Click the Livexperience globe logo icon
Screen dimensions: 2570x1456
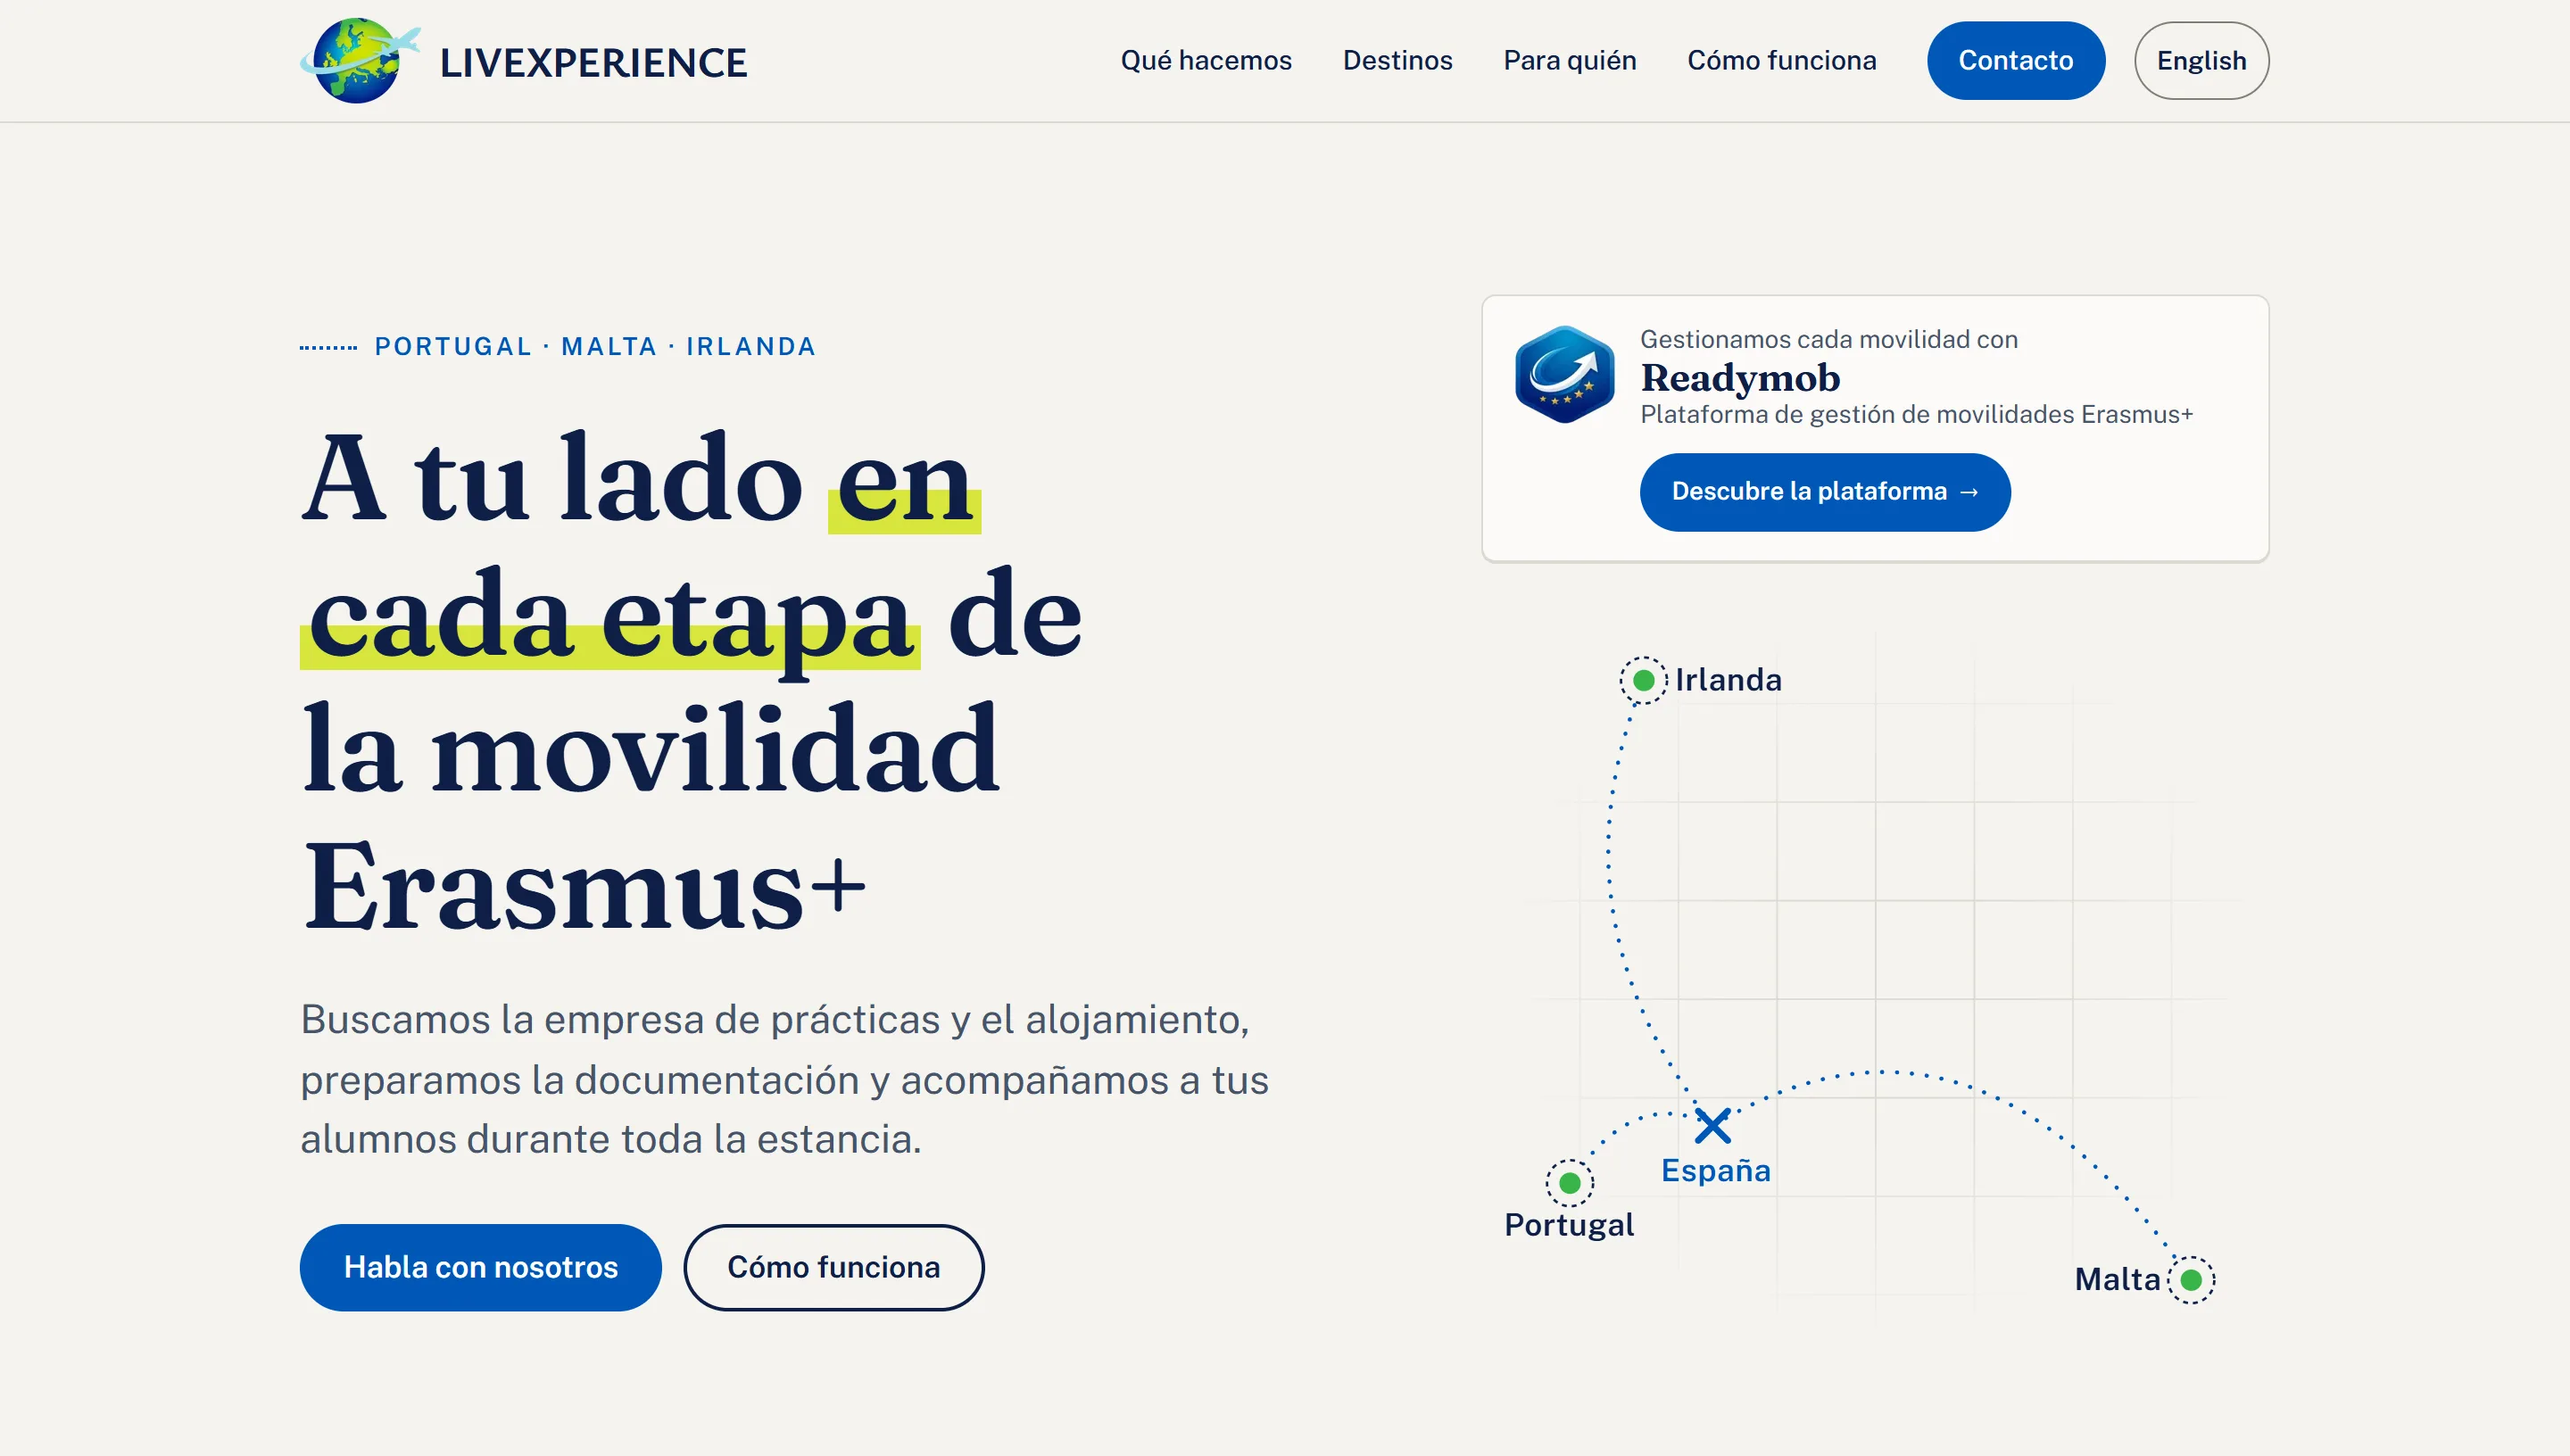[x=360, y=60]
